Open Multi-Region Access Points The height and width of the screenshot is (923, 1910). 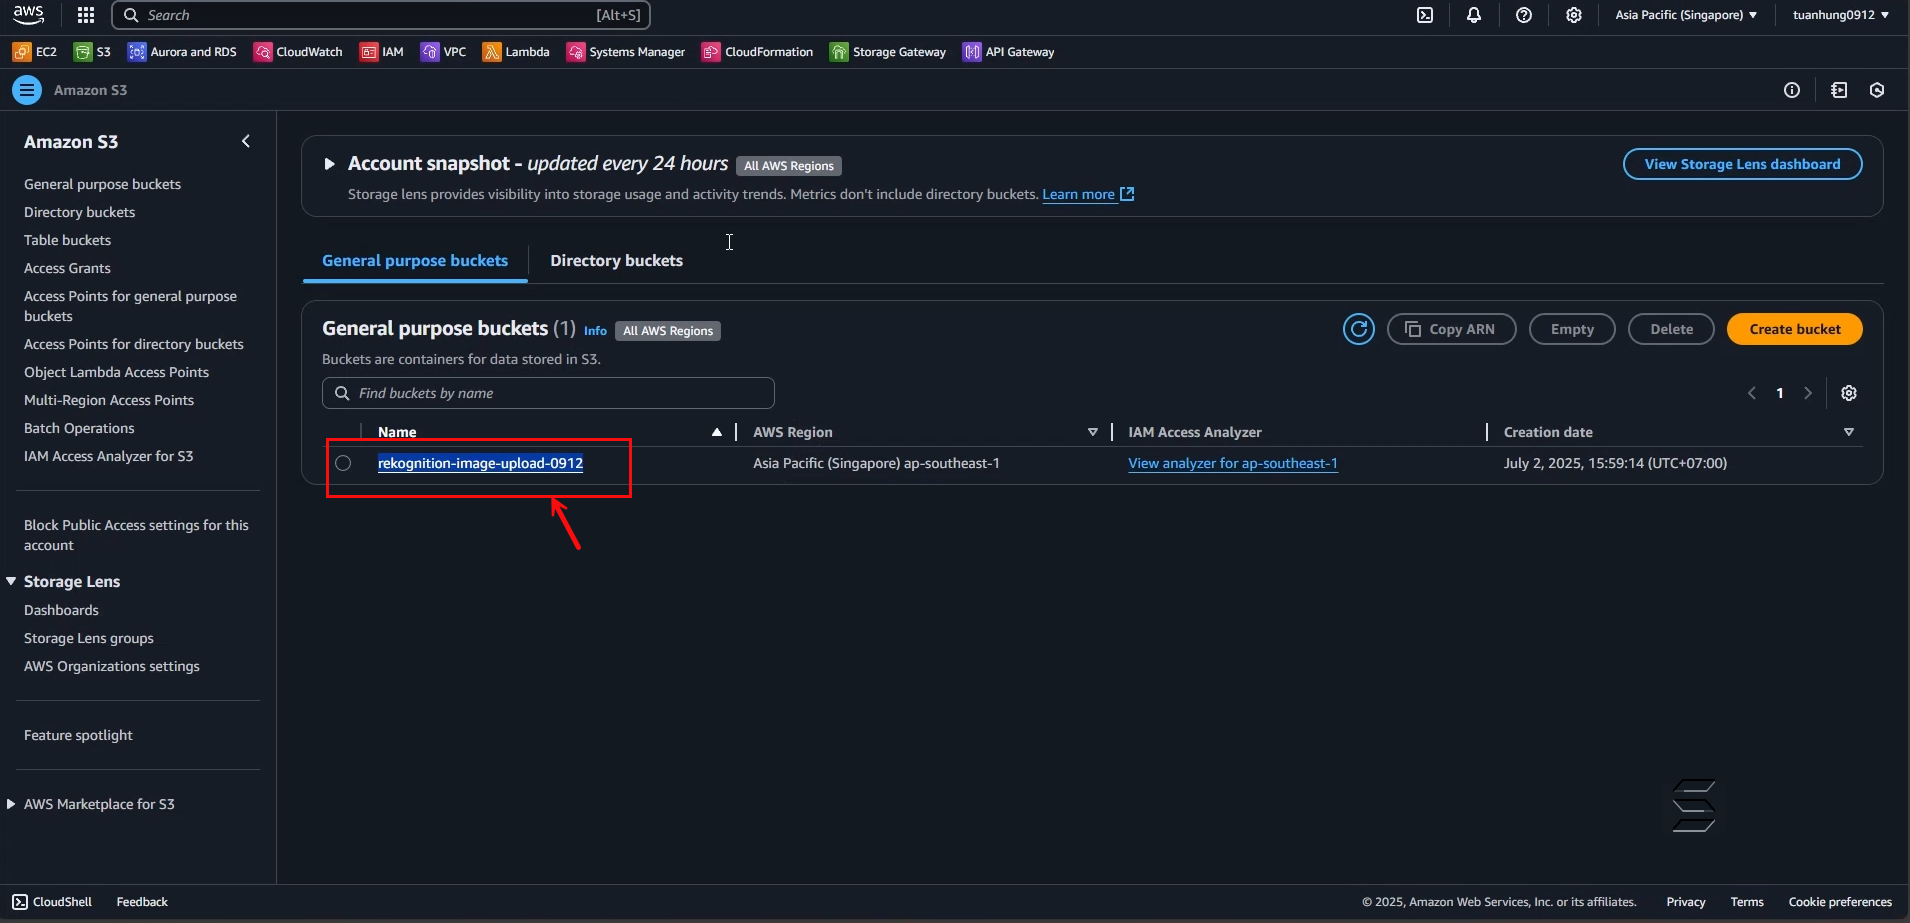click(x=109, y=400)
